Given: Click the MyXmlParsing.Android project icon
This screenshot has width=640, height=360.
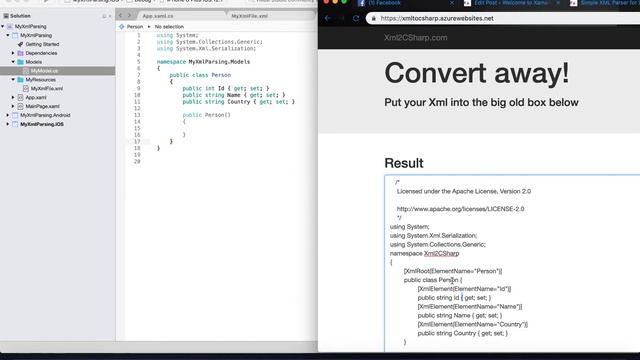Looking at the screenshot, I should (15, 115).
